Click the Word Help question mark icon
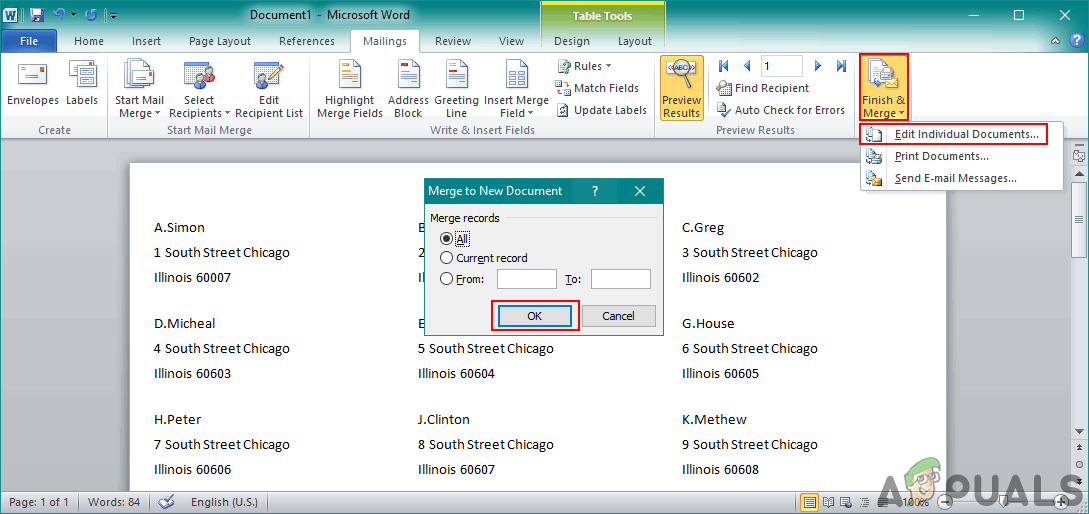Viewport: 1089px width, 514px height. [1075, 41]
